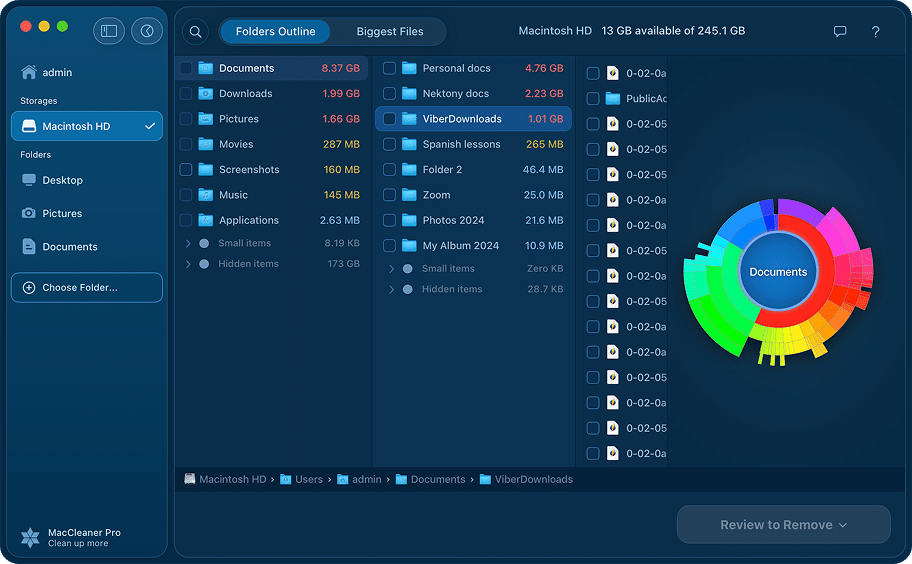The width and height of the screenshot is (912, 564).
Task: Expand Hidden items with 28.7 KB
Action: [x=392, y=289]
